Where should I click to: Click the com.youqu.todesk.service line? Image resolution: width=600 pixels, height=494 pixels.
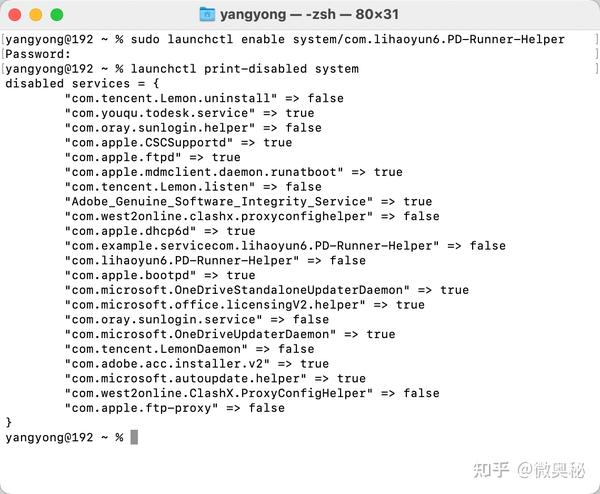189,113
